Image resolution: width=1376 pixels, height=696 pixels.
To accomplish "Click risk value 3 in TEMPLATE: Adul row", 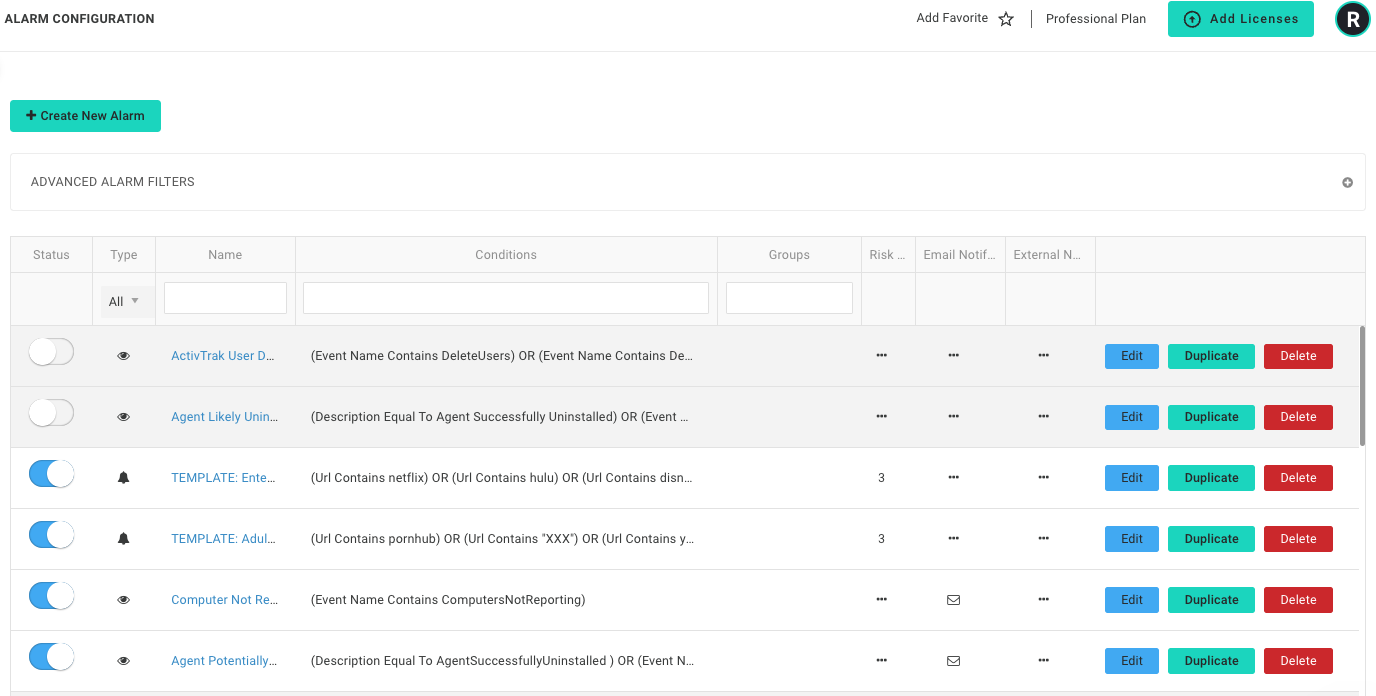I will click(x=881, y=539).
